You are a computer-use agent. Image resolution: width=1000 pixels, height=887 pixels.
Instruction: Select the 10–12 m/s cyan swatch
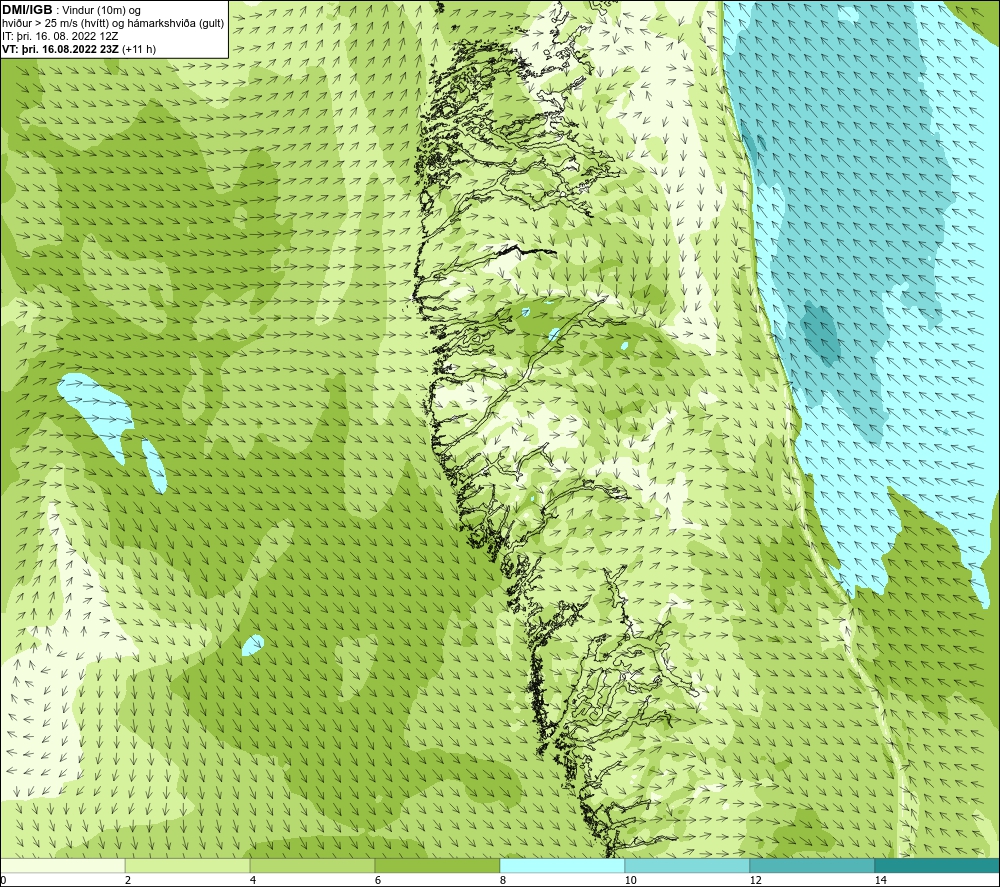pos(688,865)
